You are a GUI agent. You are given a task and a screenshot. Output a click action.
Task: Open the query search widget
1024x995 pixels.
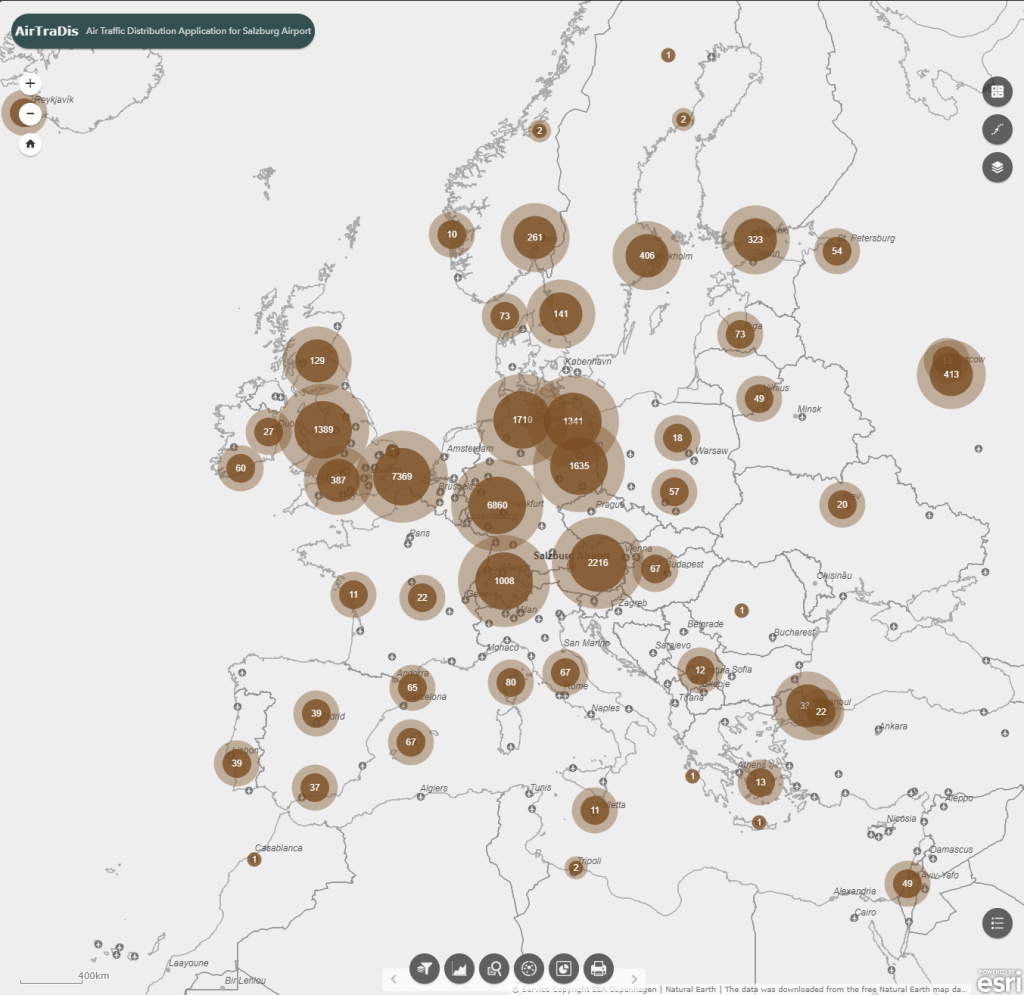495,968
